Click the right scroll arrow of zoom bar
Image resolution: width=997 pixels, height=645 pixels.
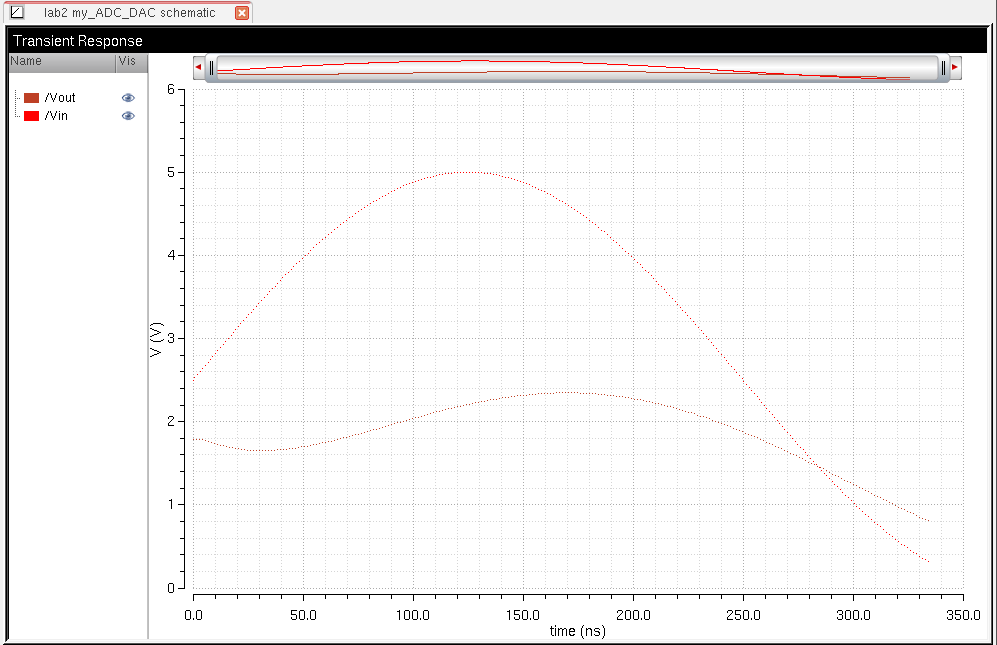pyautogui.click(x=955, y=67)
